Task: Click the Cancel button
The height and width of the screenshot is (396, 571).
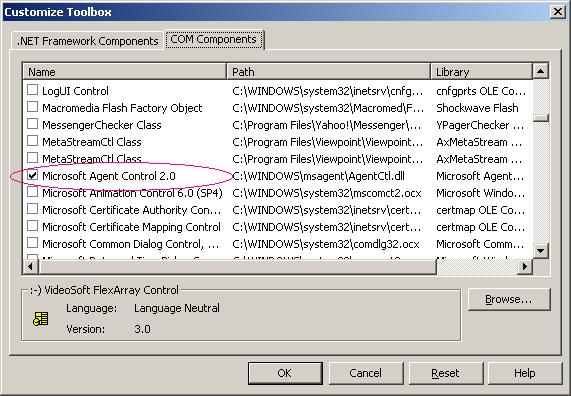Action: (366, 373)
